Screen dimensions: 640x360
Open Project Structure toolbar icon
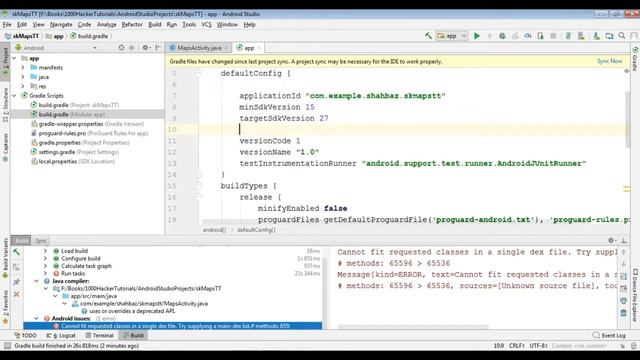pyautogui.click(x=609, y=36)
